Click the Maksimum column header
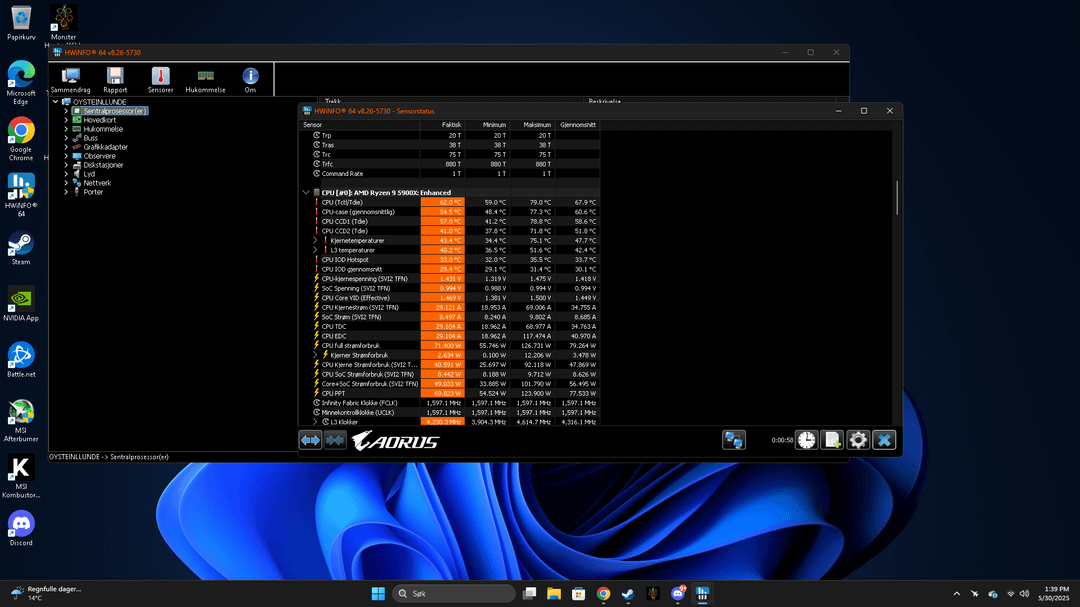The height and width of the screenshot is (607, 1080). tap(532, 125)
